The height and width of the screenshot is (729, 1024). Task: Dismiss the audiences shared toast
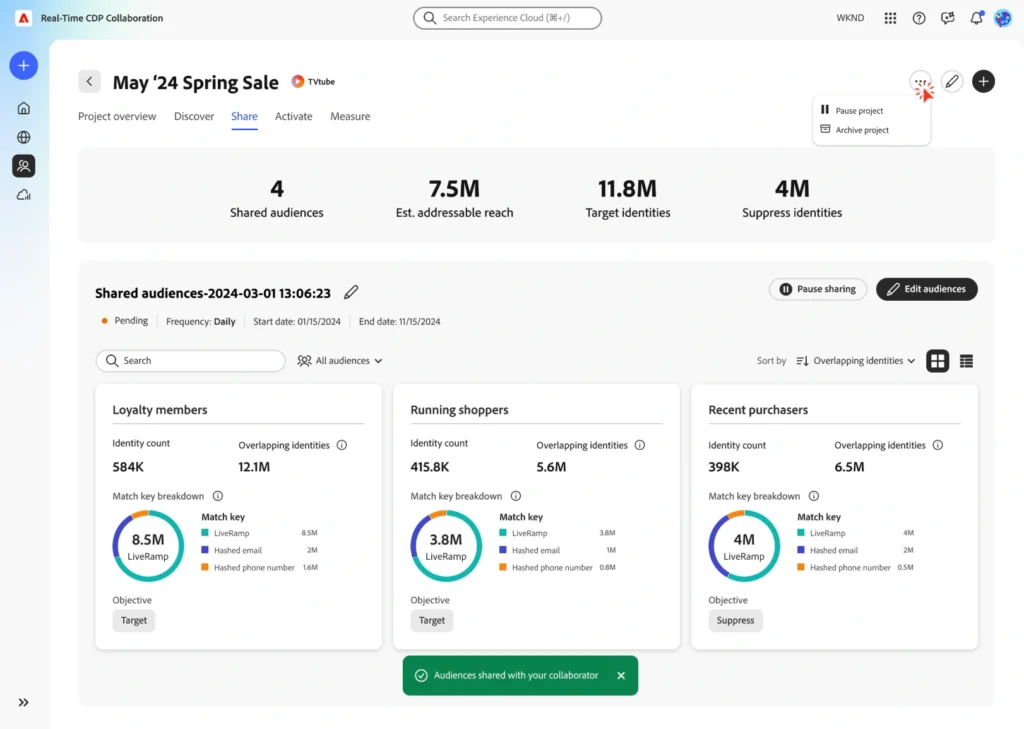[621, 675]
